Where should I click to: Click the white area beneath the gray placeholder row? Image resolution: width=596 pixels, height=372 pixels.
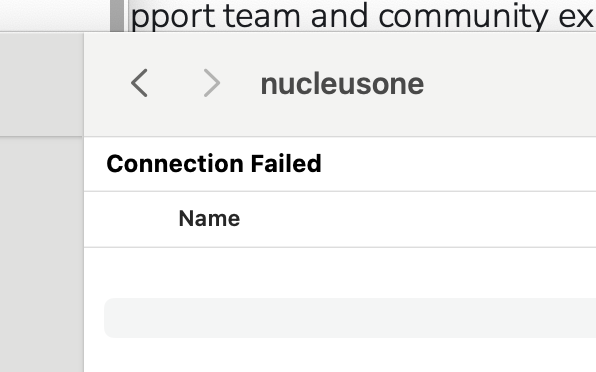tap(340, 355)
